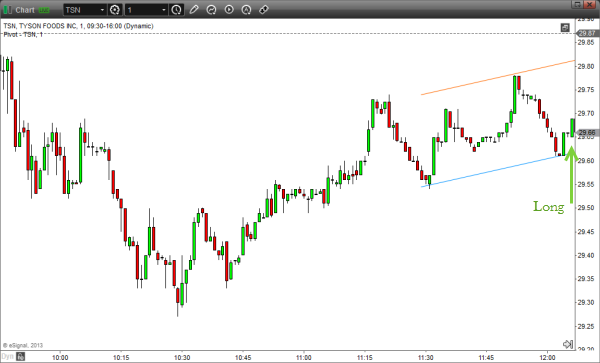Viewport: 600px width, 363px height.
Task: Select the pencil drawing tools icon
Action: (x=194, y=10)
